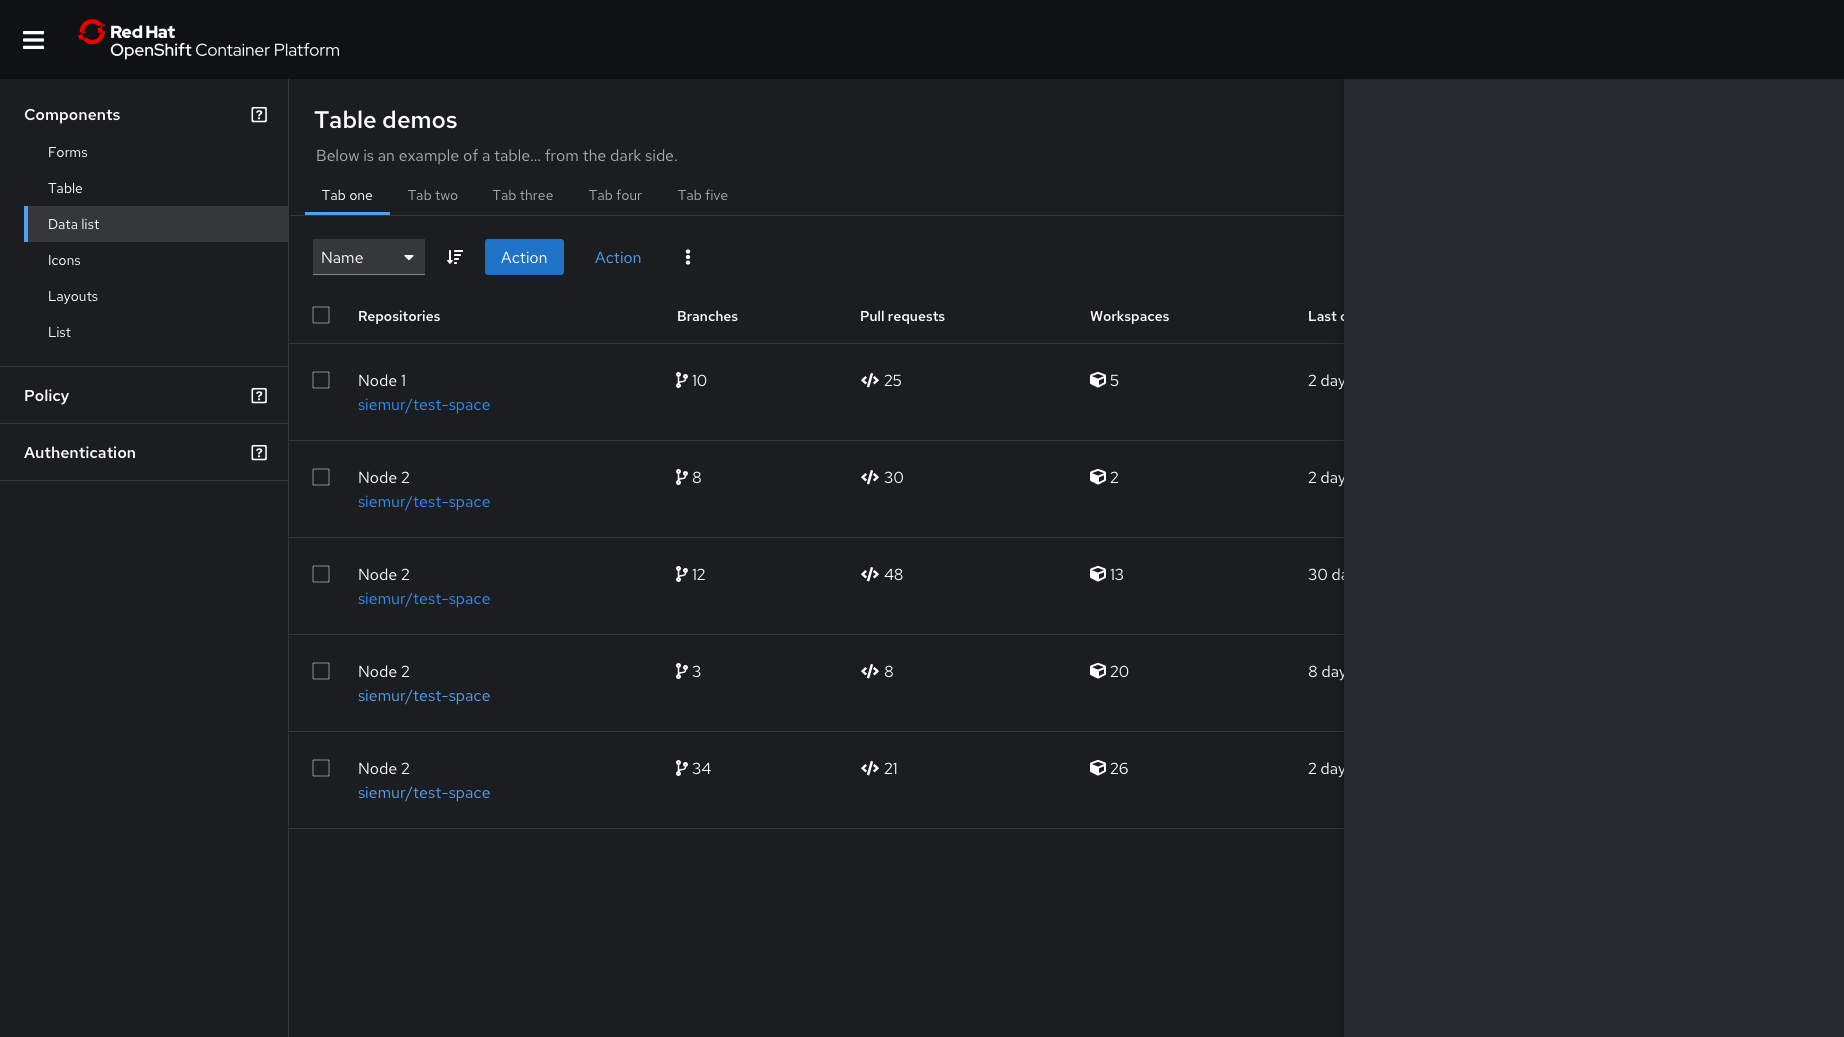Image resolution: width=1844 pixels, height=1037 pixels.
Task: Click the branches icon in Node 1 row
Action: (x=681, y=380)
